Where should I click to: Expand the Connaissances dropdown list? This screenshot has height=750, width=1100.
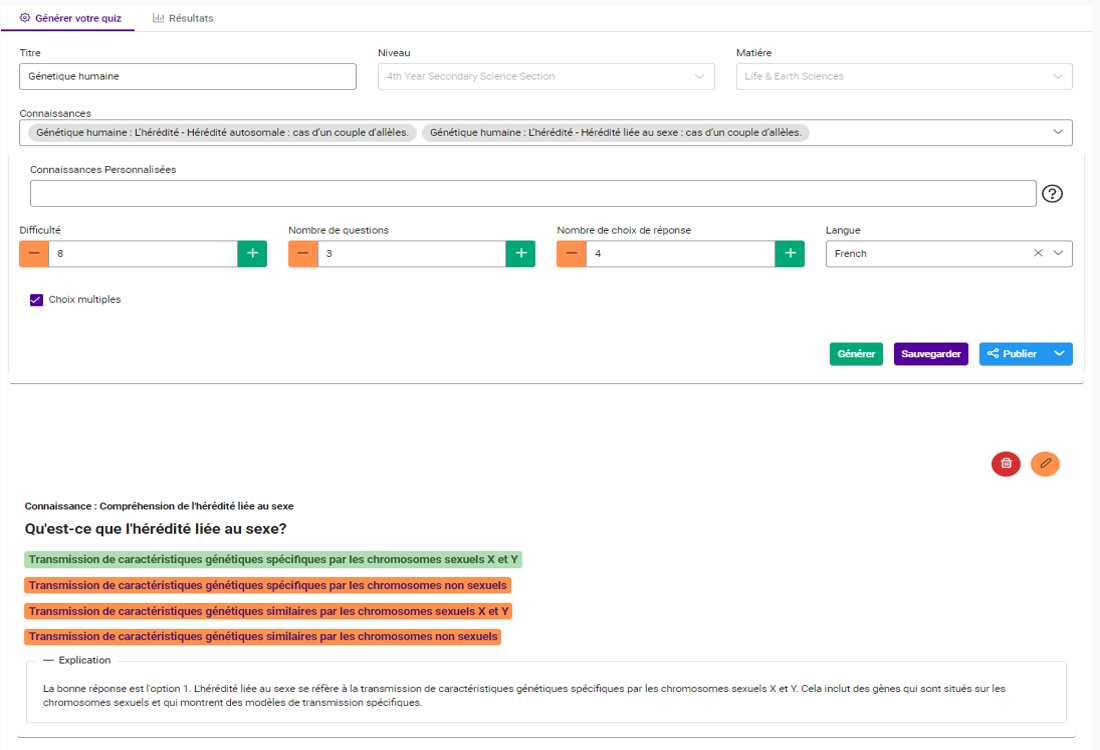tap(1057, 132)
